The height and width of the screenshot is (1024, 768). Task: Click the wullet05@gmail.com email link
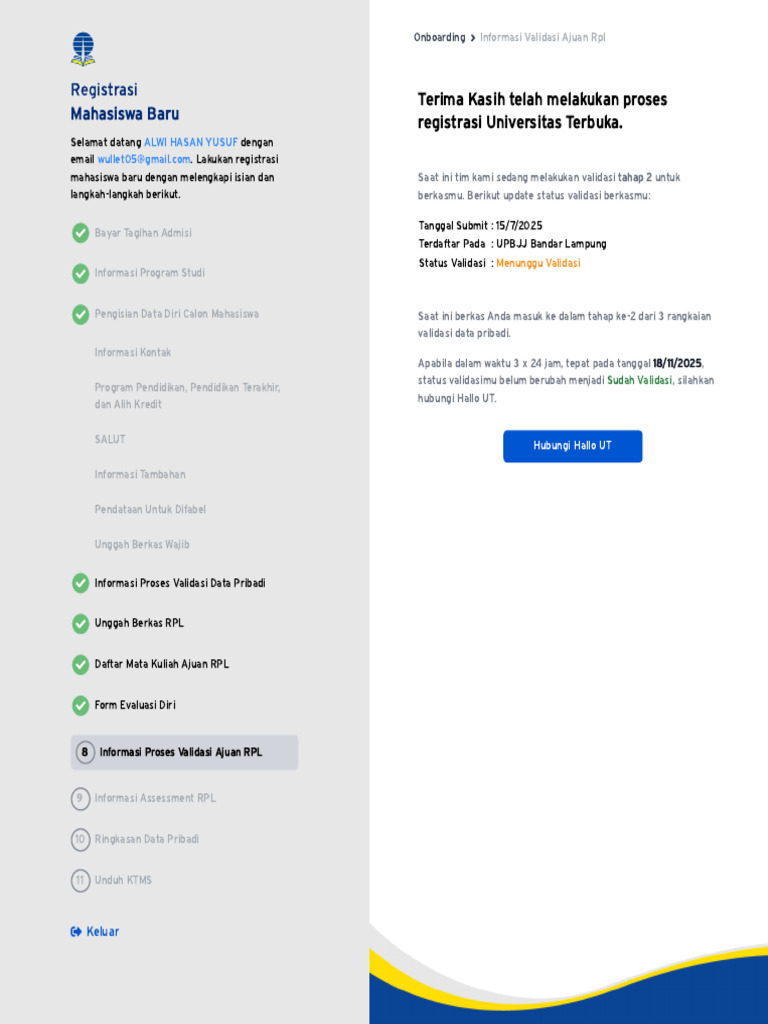pyautogui.click(x=144, y=159)
